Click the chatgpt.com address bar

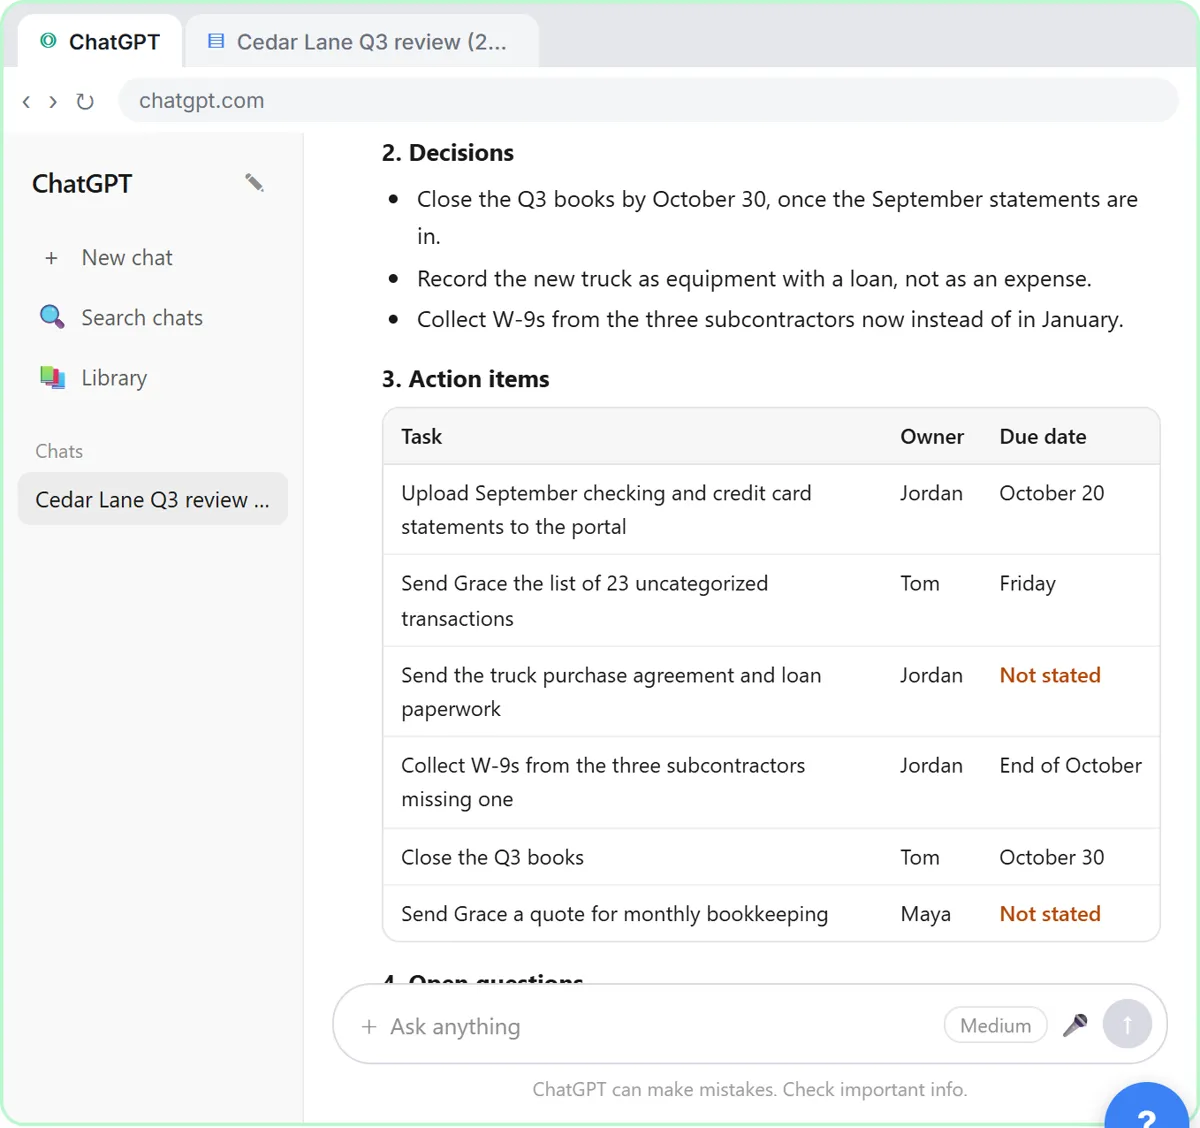click(x=648, y=100)
